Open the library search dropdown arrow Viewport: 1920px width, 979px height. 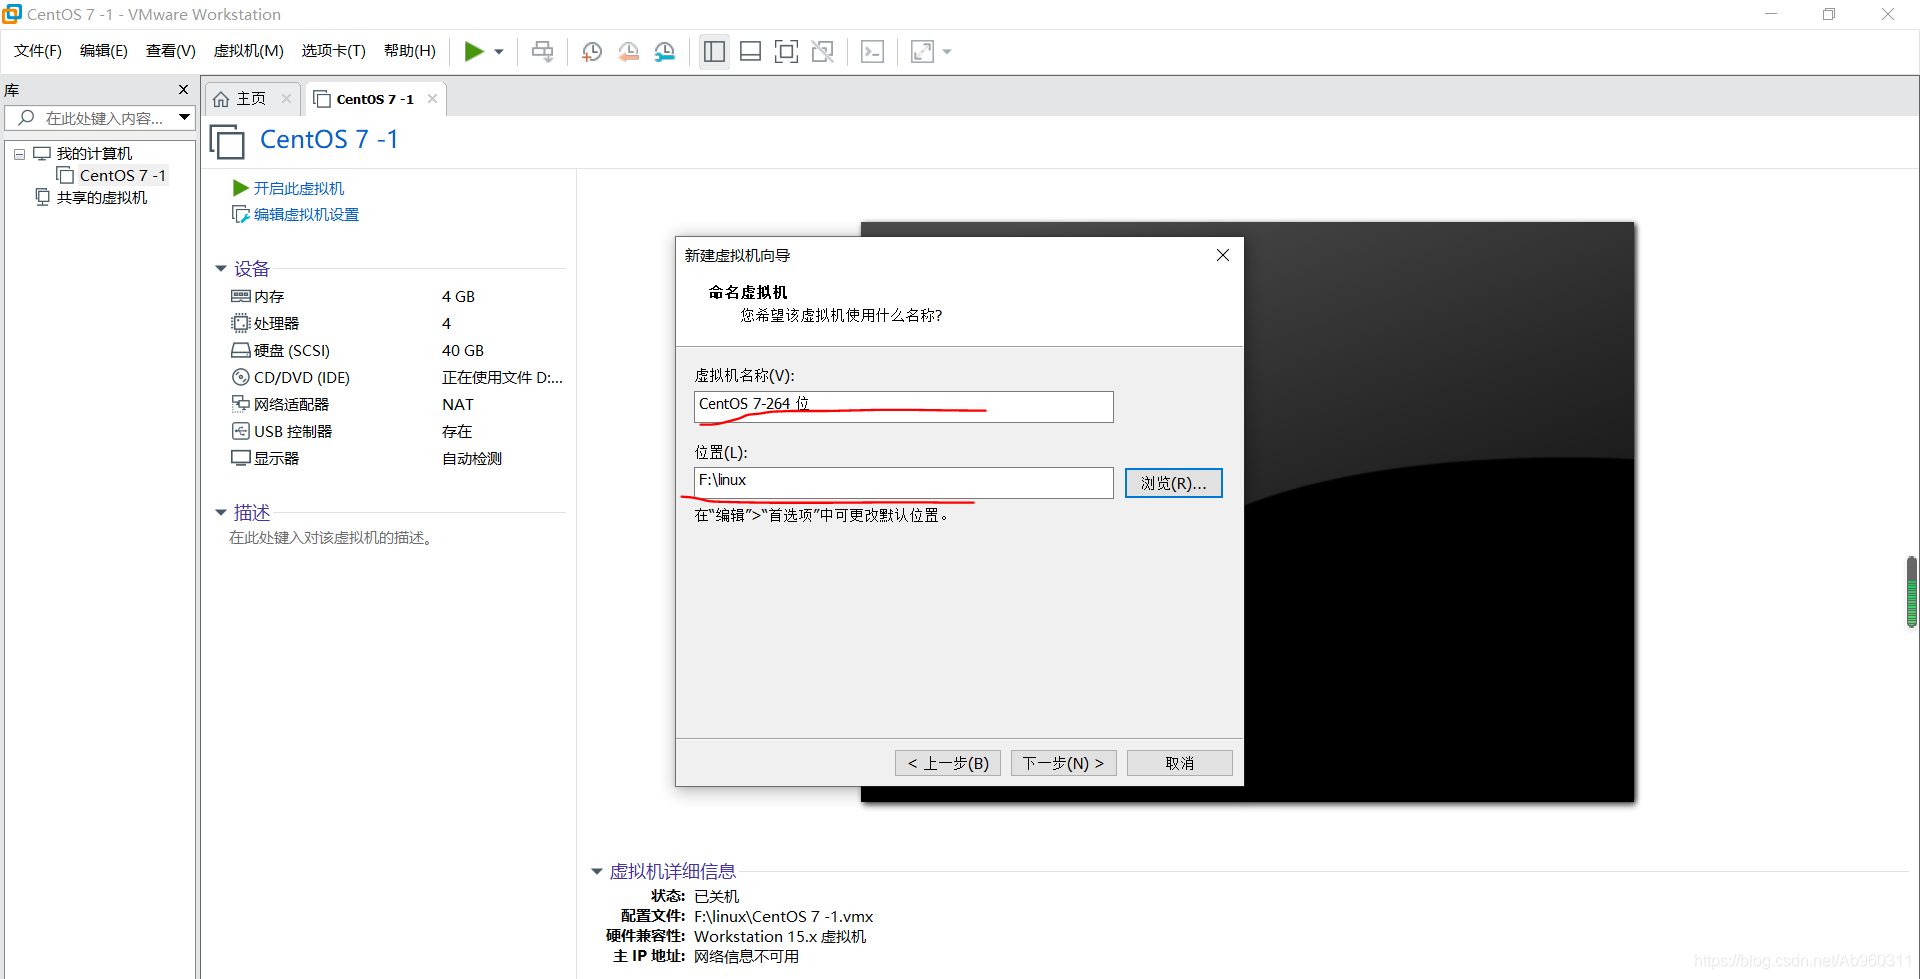coord(185,118)
